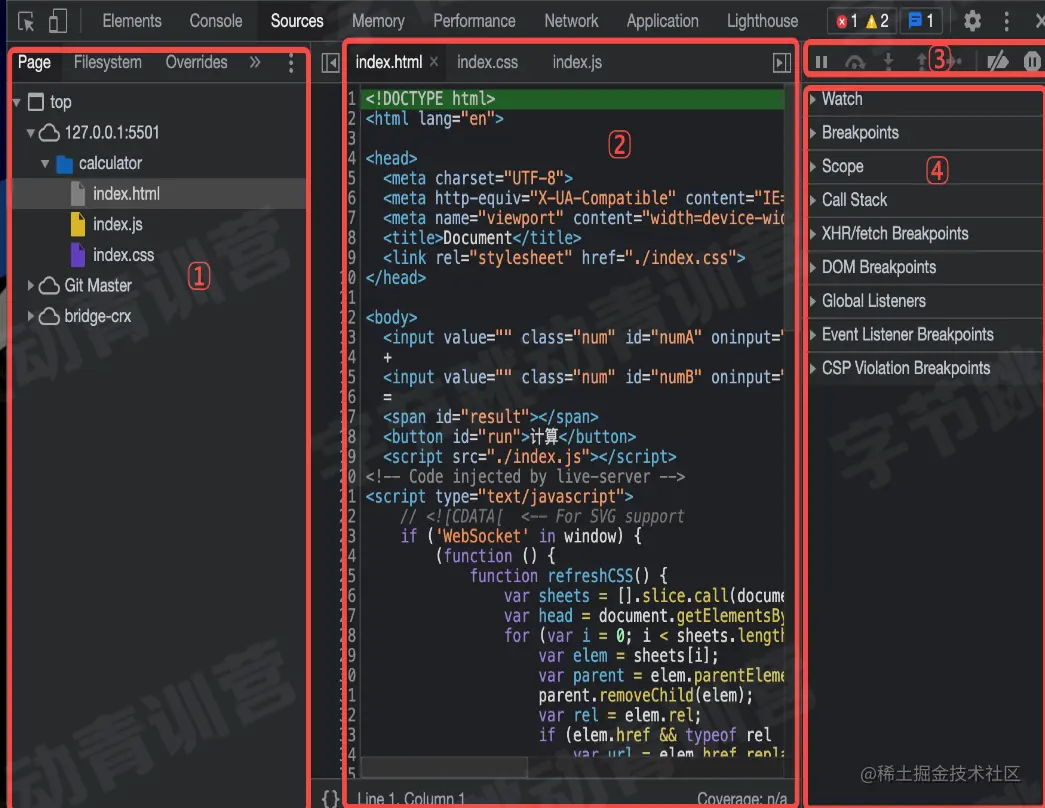Image resolution: width=1045 pixels, height=808 pixels.
Task: Open index.js from the file tree
Action: [x=117, y=225]
